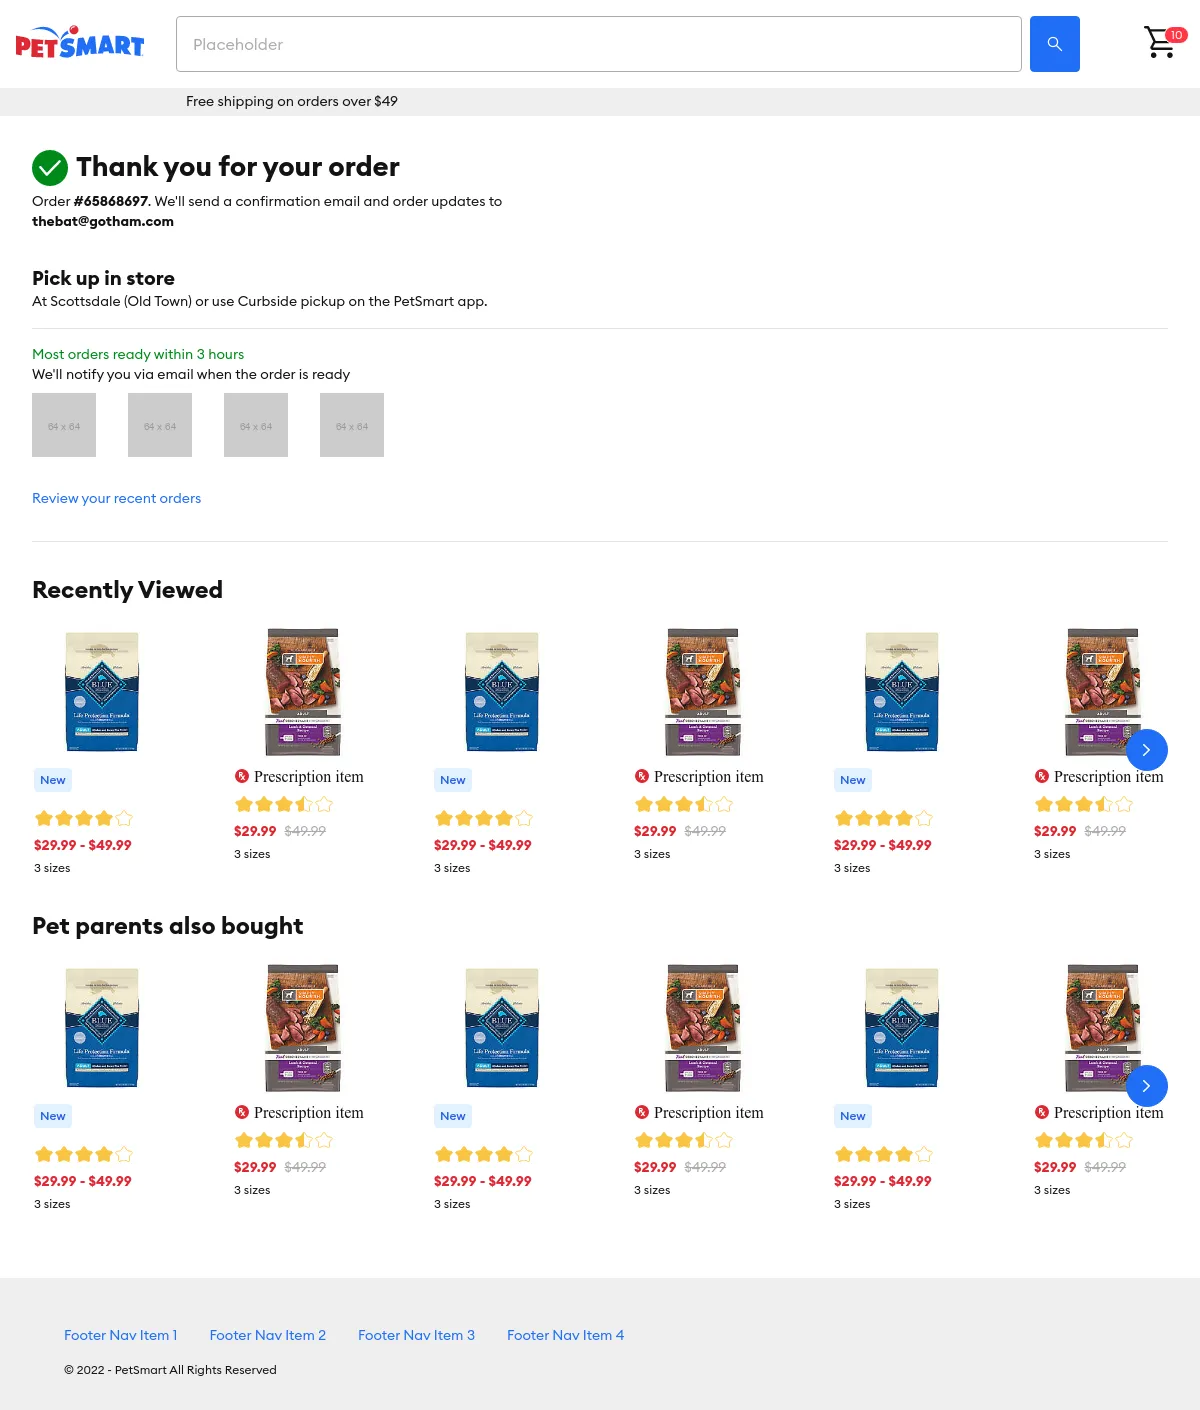Click the first ordered item thumbnail placeholder
The height and width of the screenshot is (1410, 1200).
pyautogui.click(x=64, y=425)
